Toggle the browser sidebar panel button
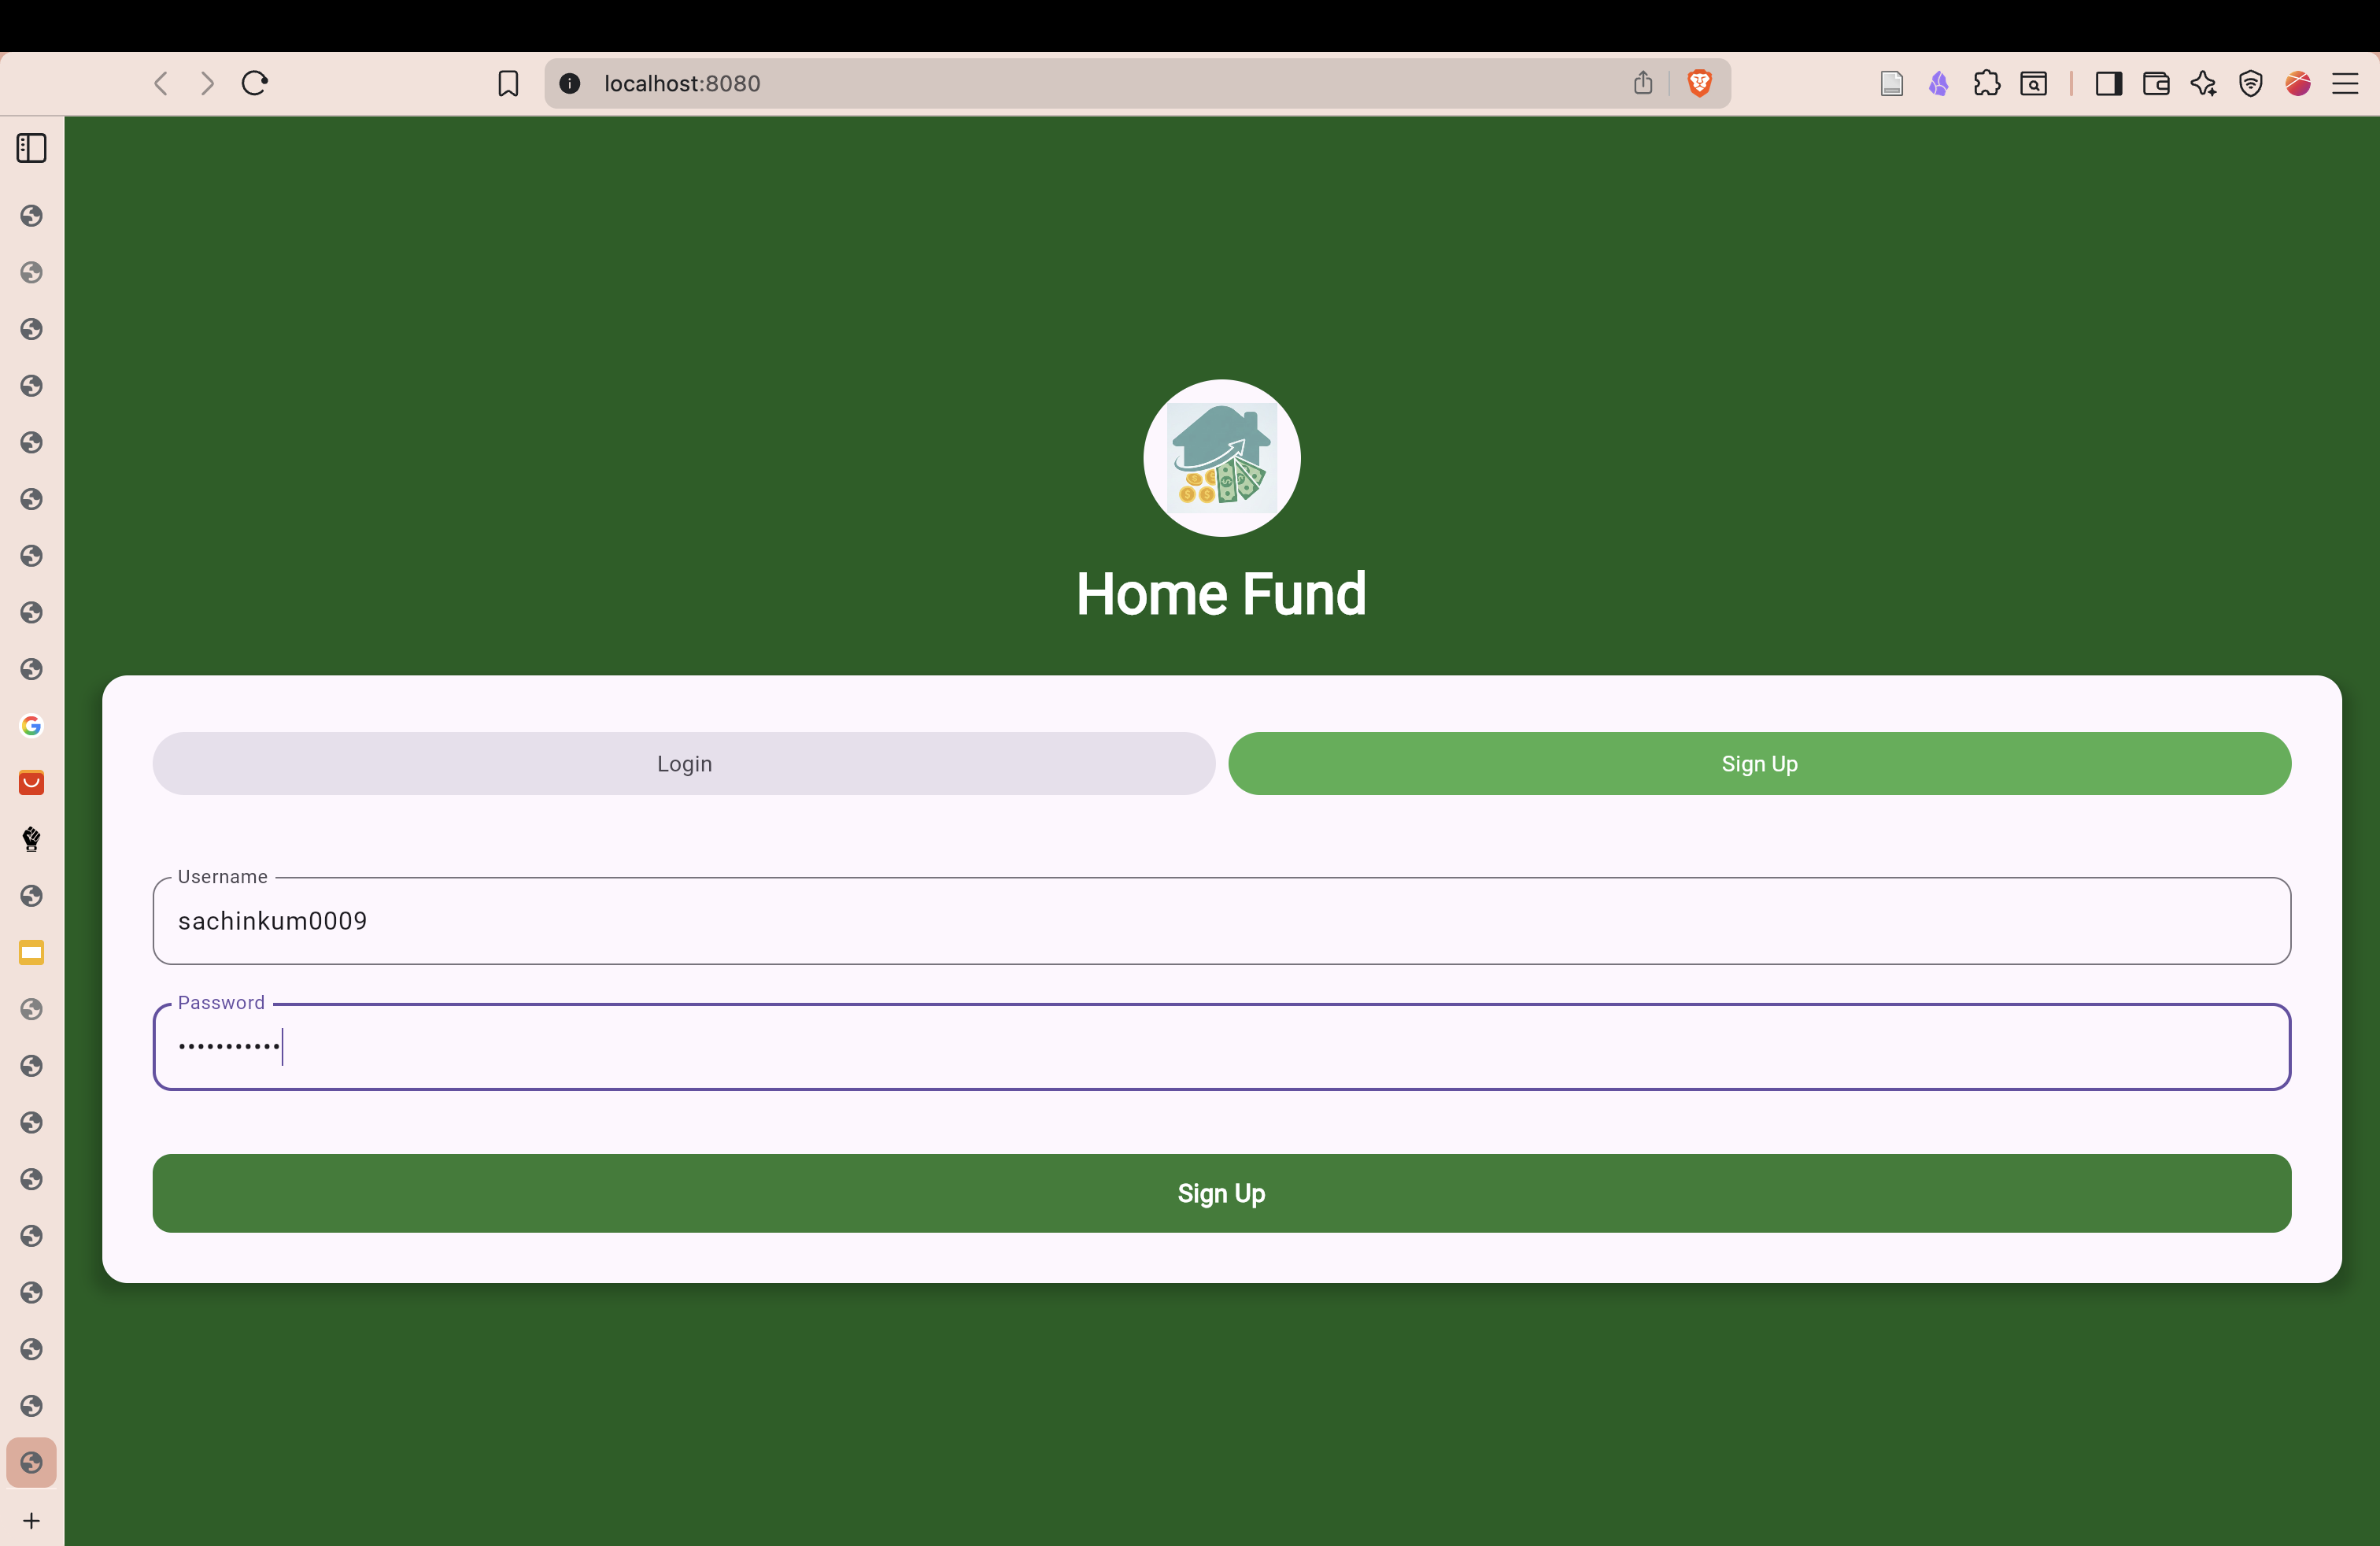Screen dimensions: 2380x1546 [x=2108, y=83]
